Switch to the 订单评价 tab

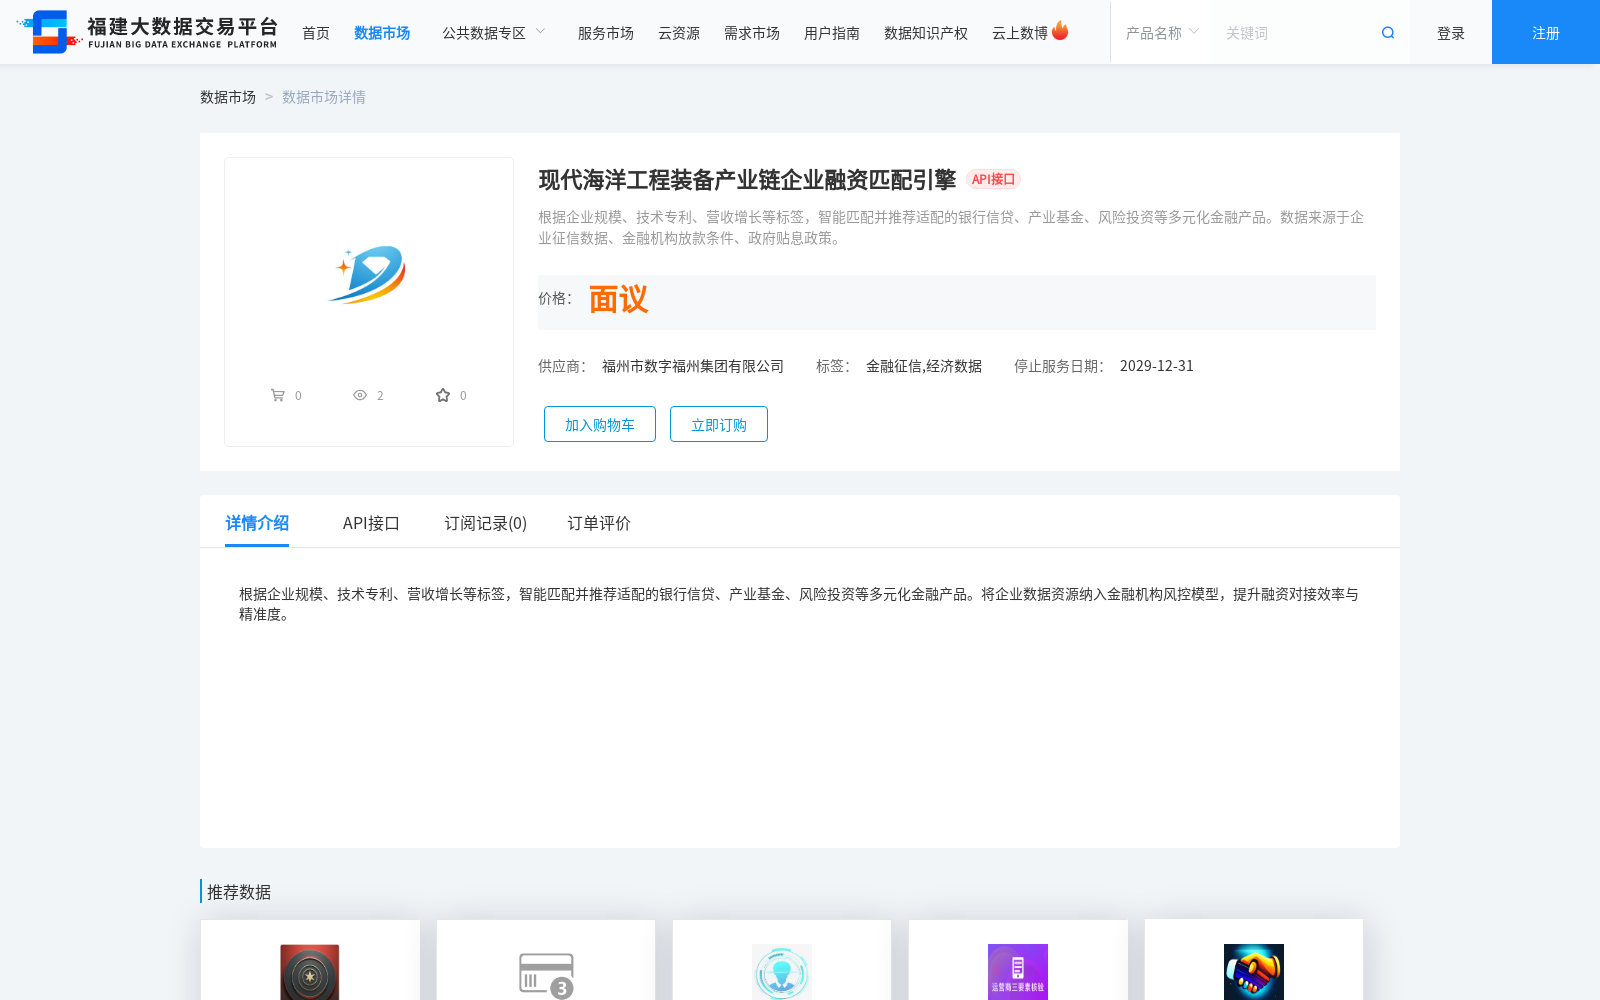point(597,523)
